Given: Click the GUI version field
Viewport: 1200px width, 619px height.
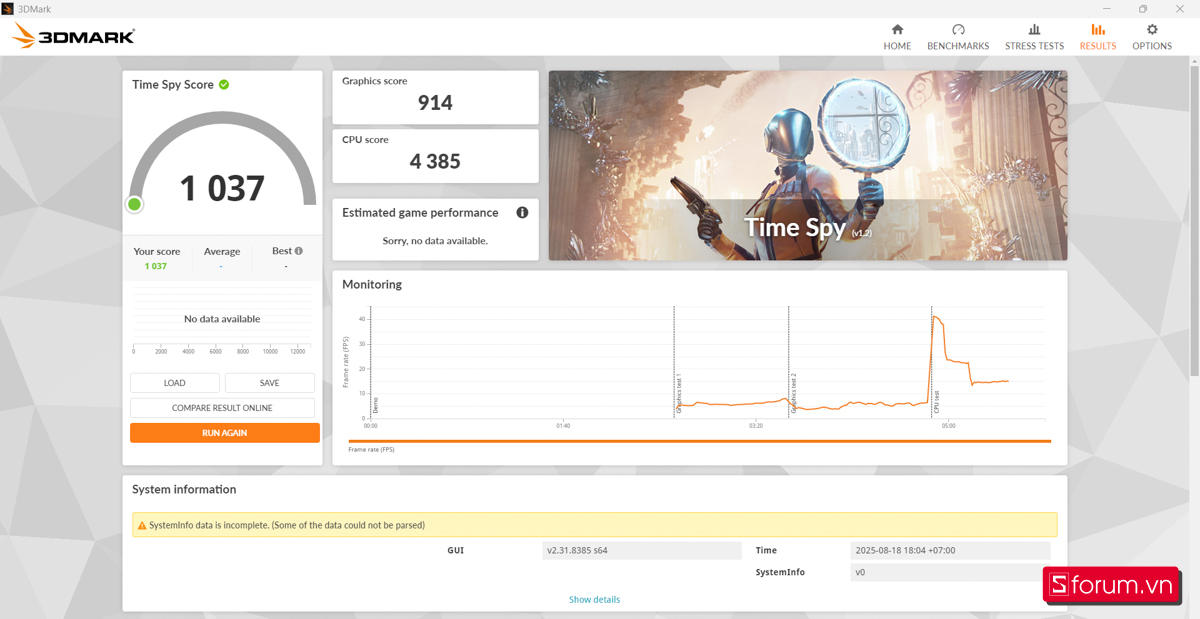Looking at the screenshot, I should click(x=642, y=551).
